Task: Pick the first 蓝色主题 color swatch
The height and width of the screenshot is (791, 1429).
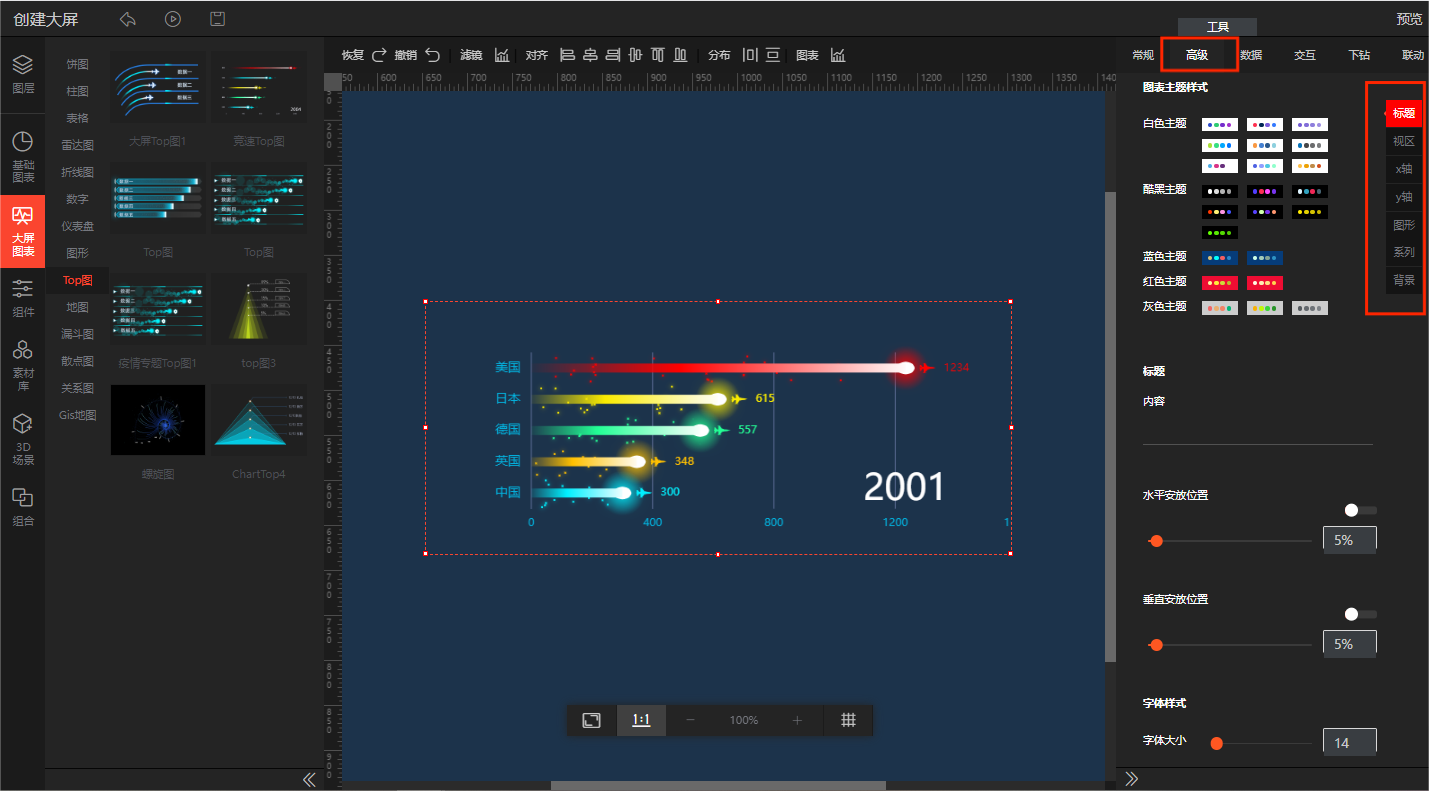Action: tap(1220, 258)
